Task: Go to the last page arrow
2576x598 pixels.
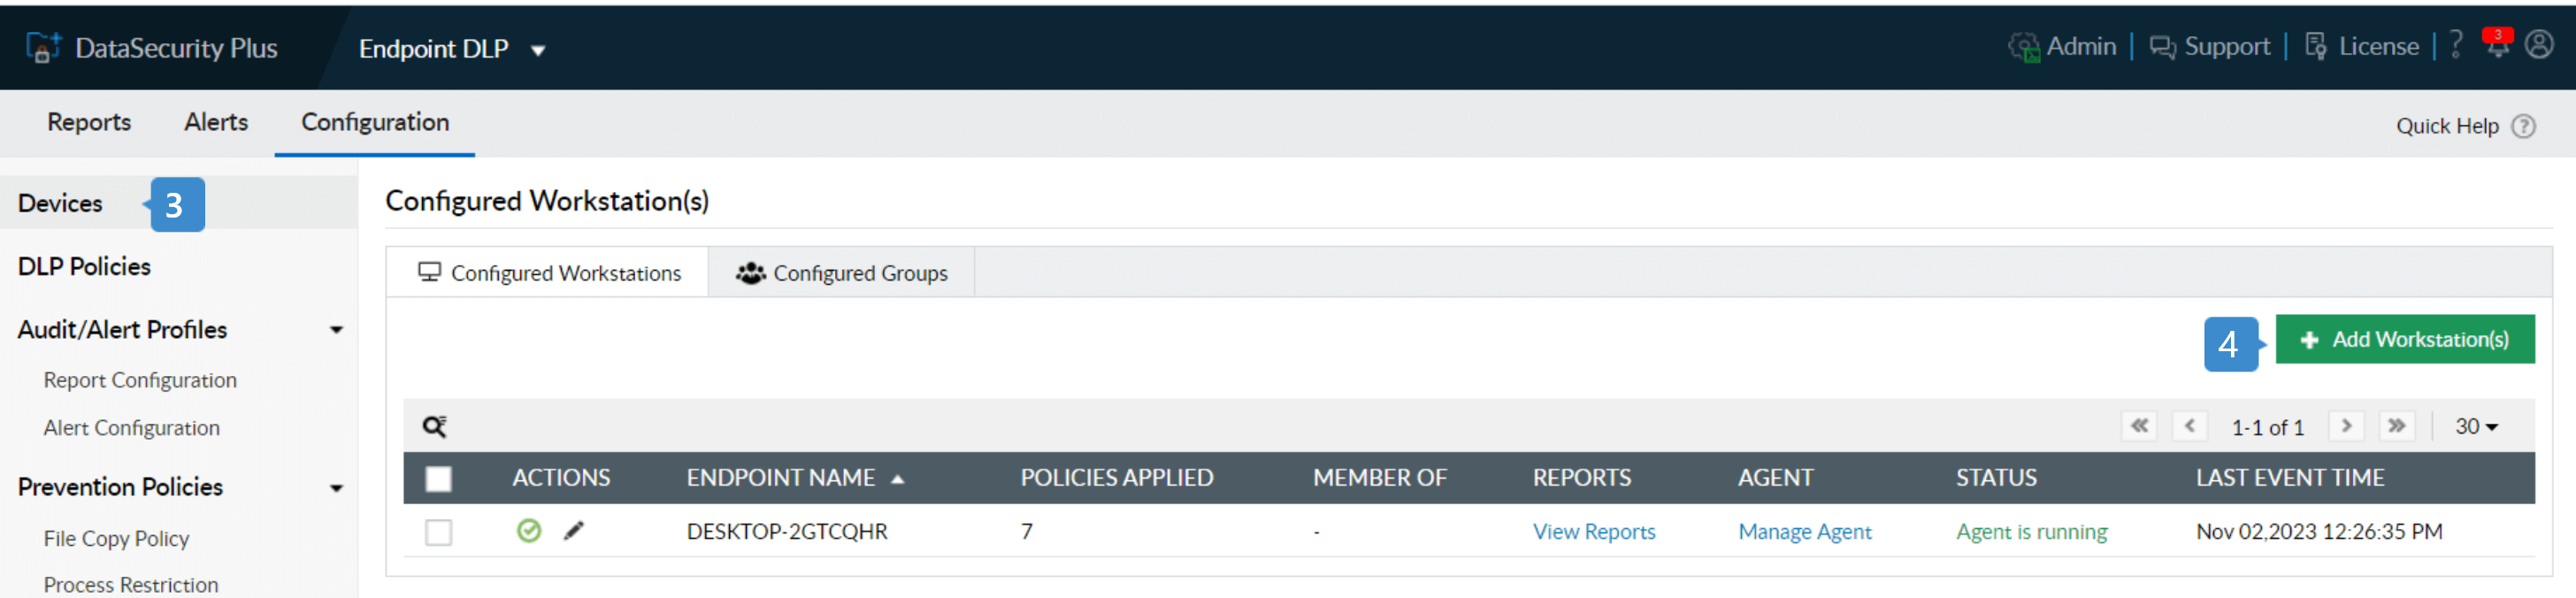Action: pos(2396,427)
